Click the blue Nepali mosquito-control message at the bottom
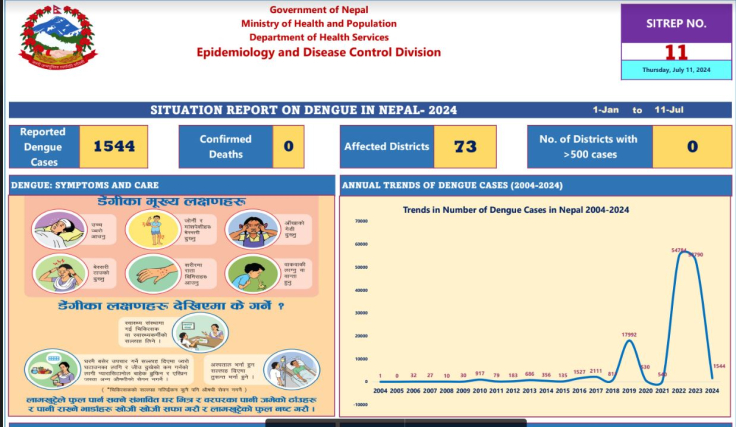736x427 pixels. click(171, 404)
